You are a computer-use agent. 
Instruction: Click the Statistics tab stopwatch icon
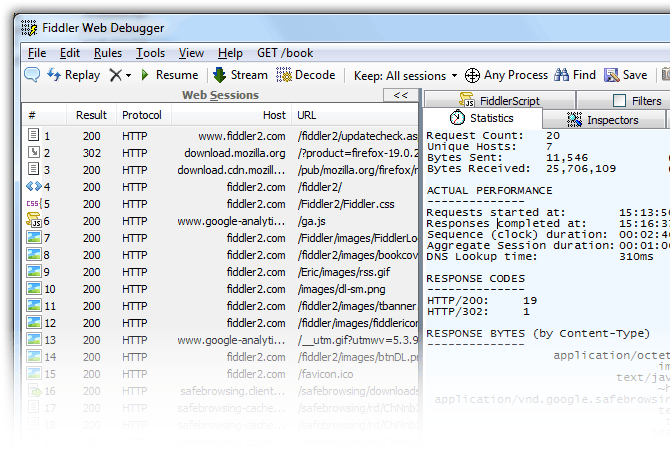pos(457,118)
